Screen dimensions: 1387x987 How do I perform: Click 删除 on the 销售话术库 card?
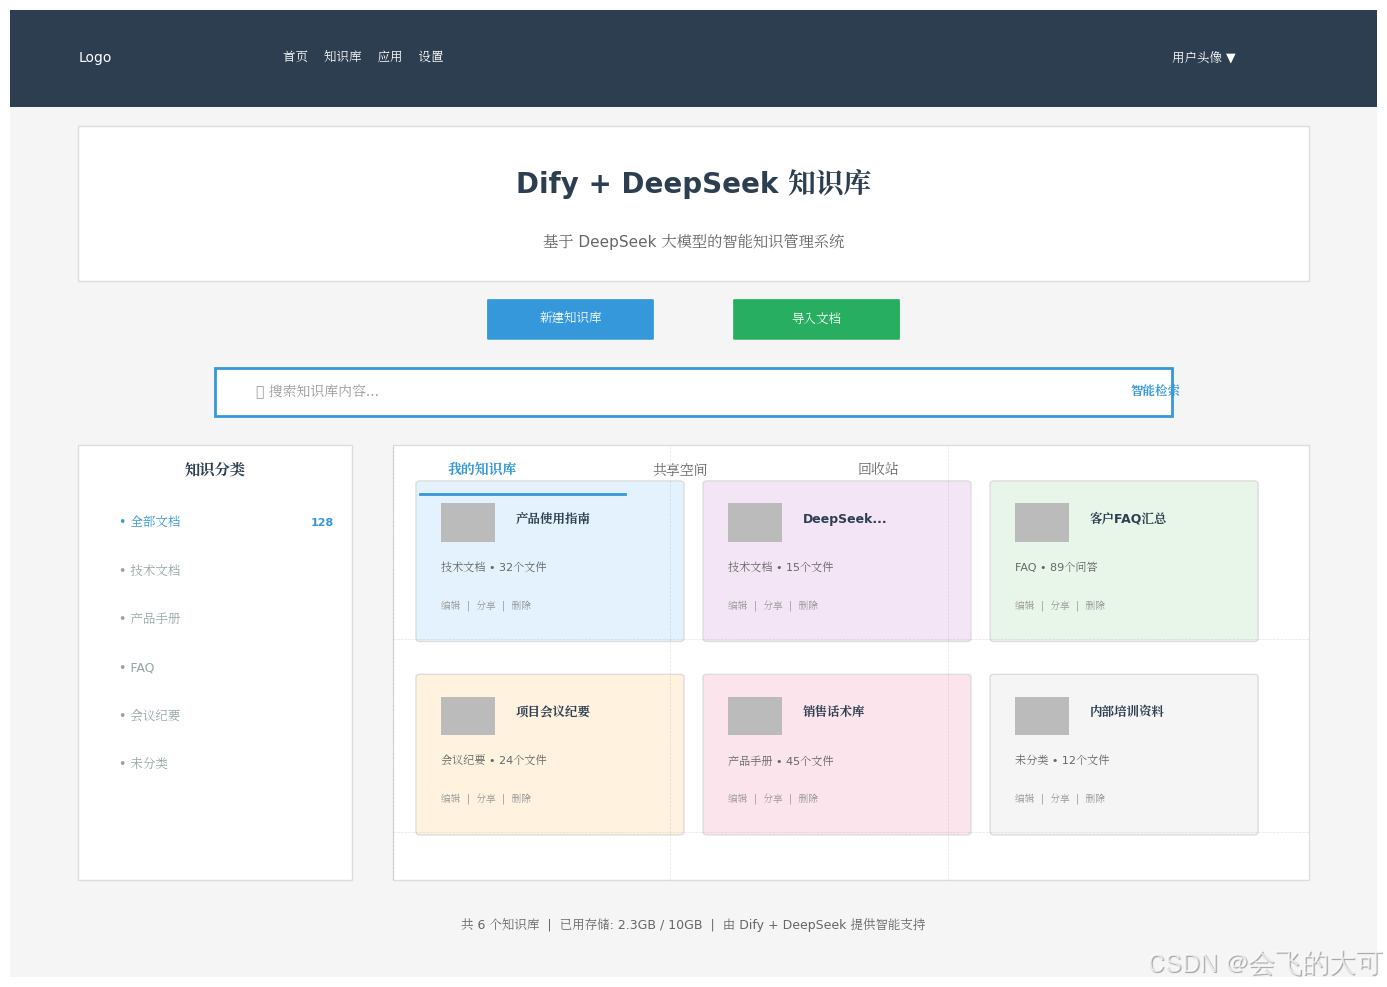pos(808,799)
